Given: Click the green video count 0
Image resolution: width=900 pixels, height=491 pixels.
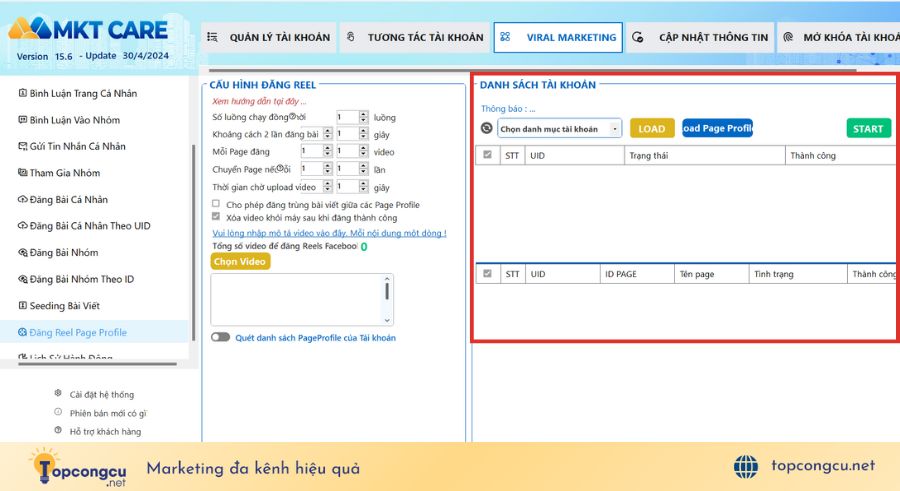Looking at the screenshot, I should (x=364, y=246).
